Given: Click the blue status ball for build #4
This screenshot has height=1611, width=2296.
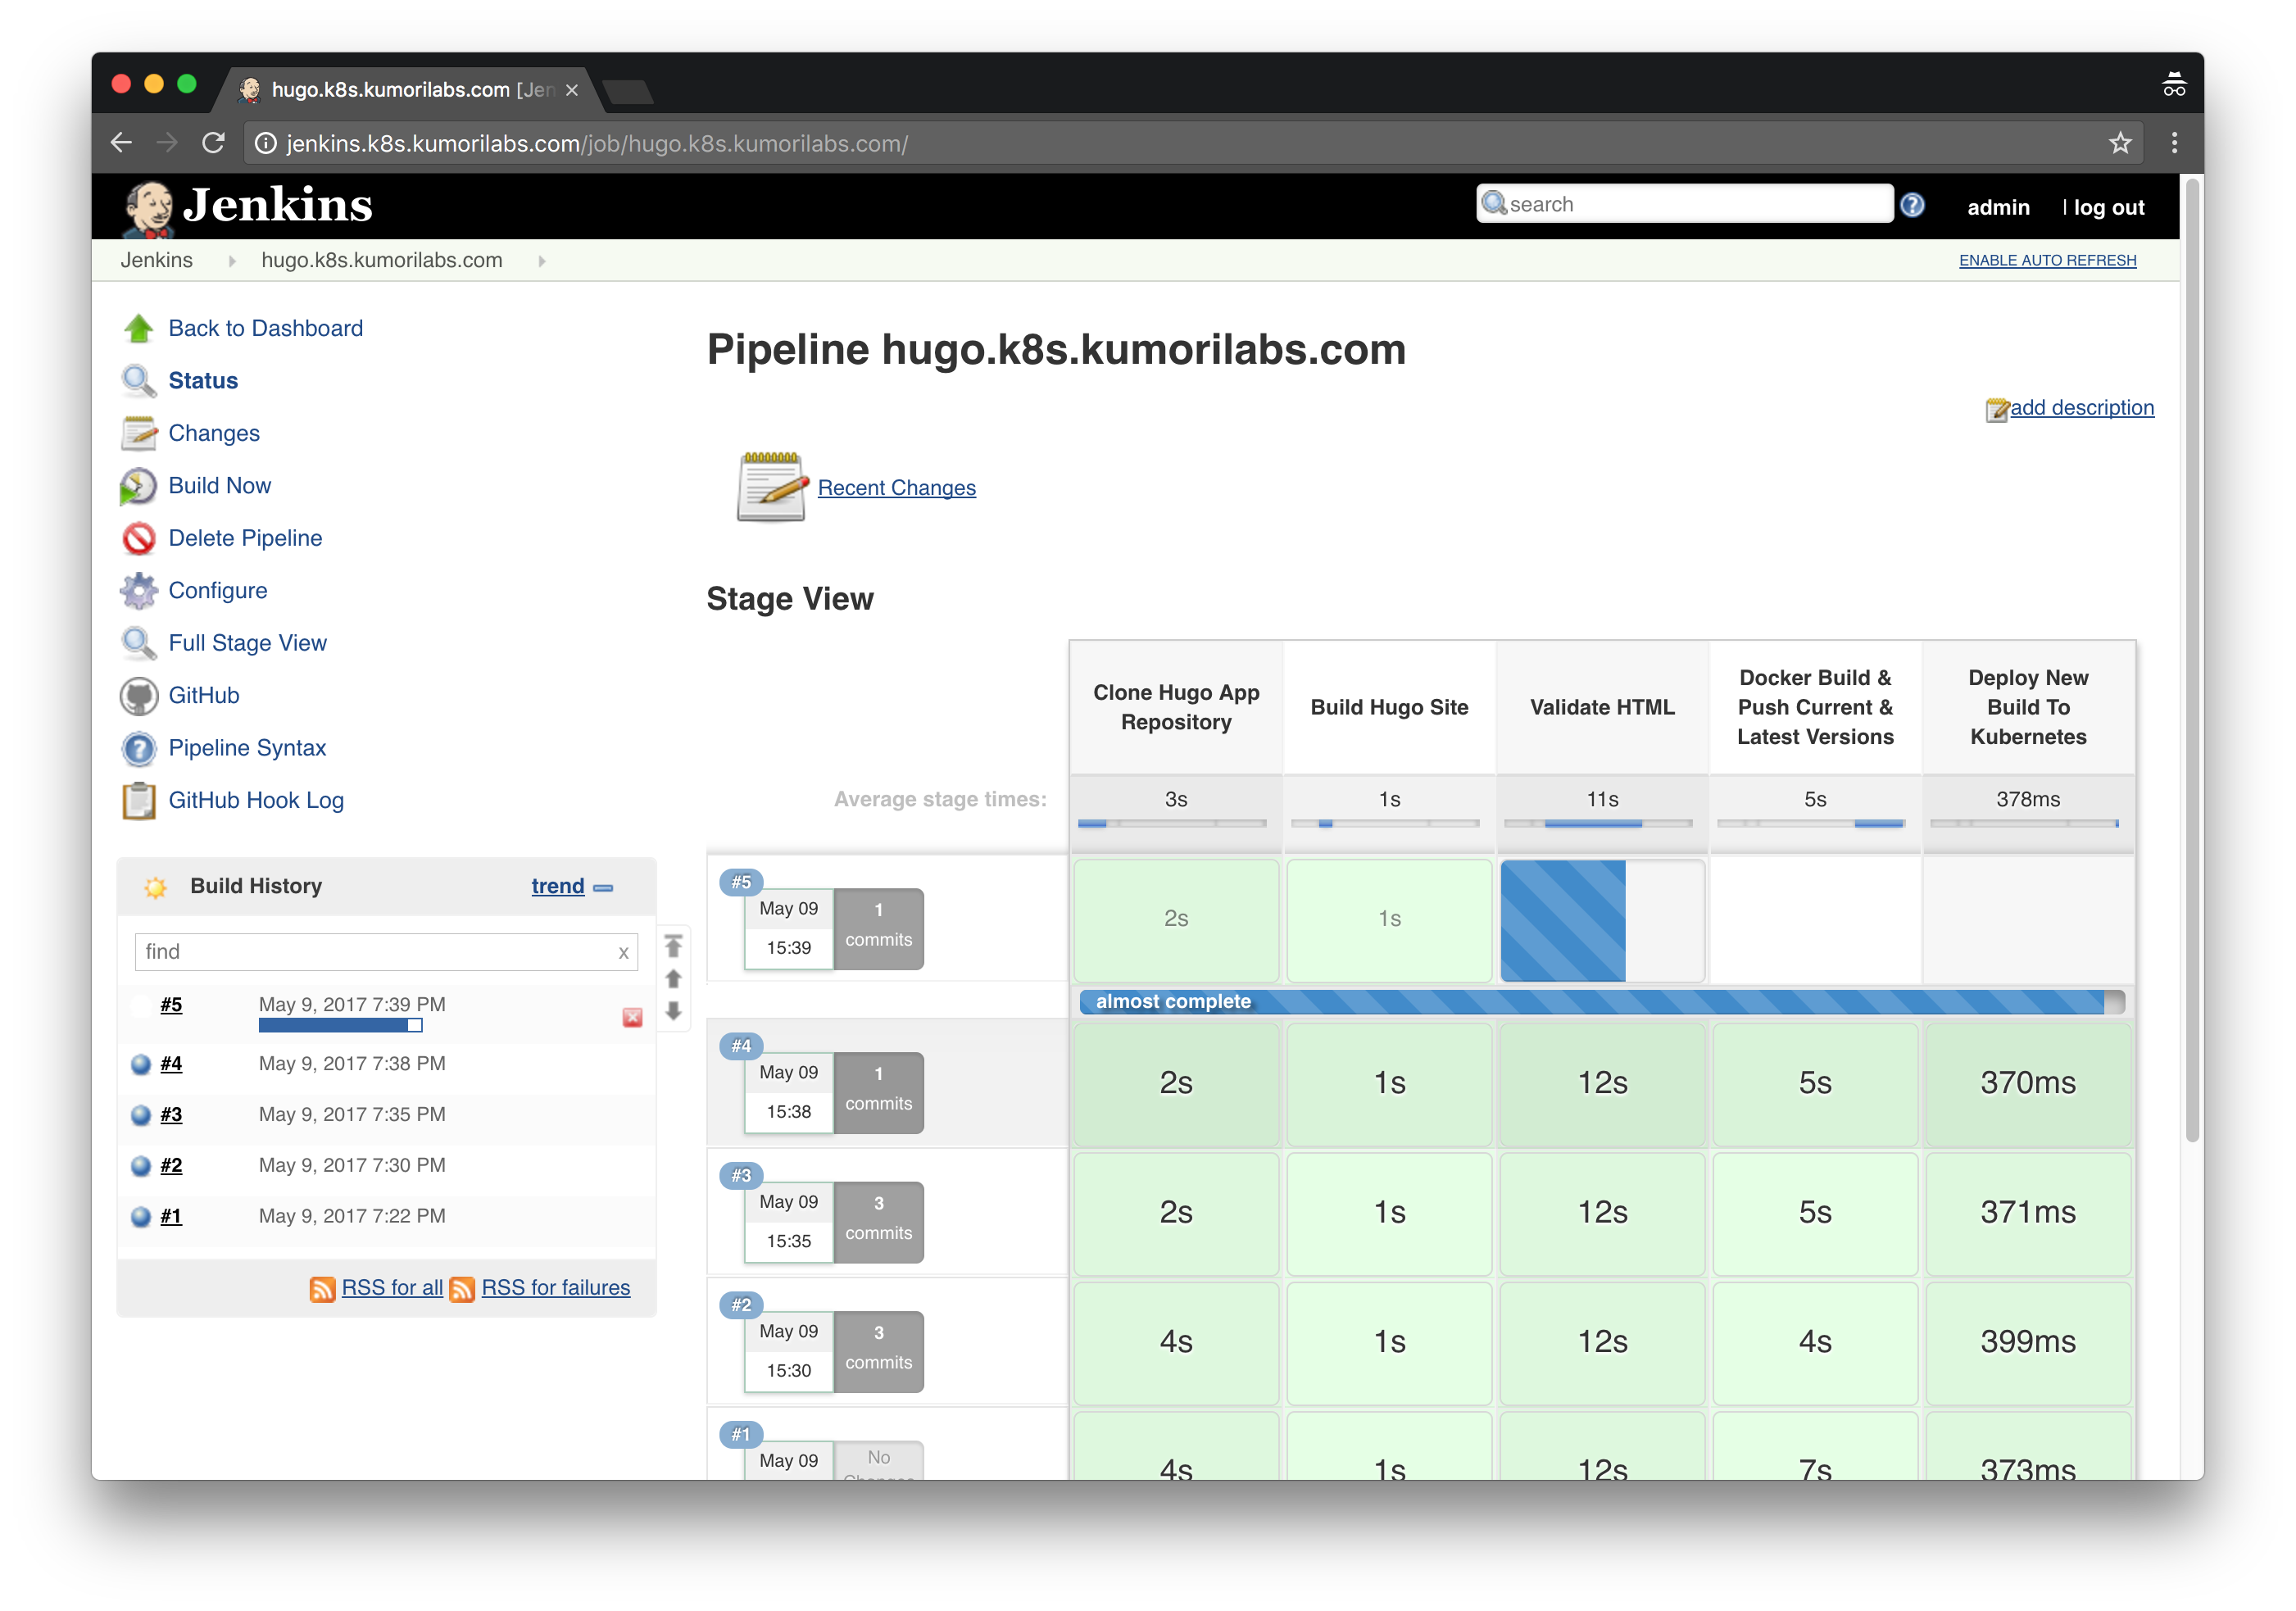Looking at the screenshot, I should [141, 1064].
